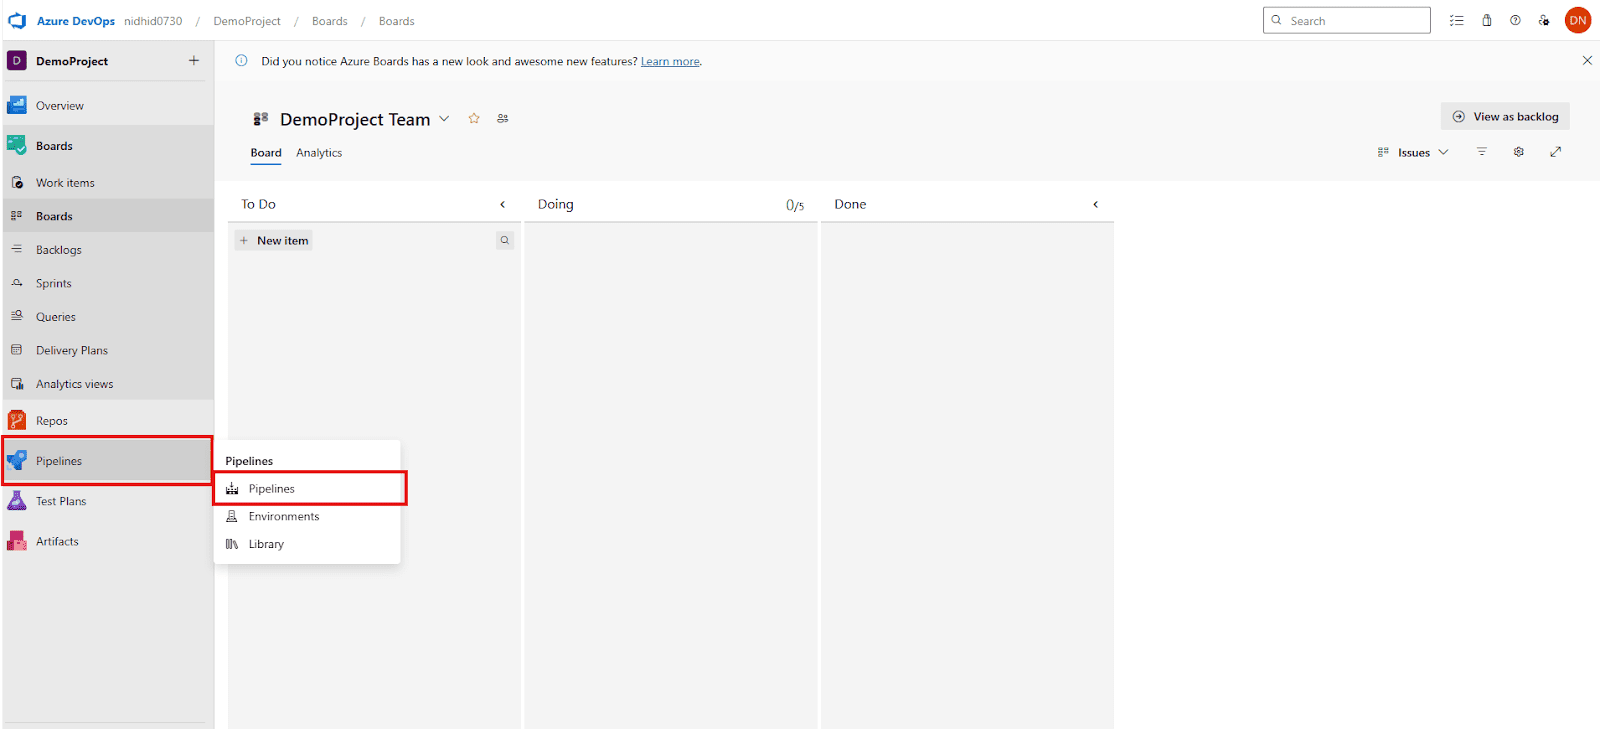Click the Azure DevOps logo icon
Screen dimensions: 1600x729
pyautogui.click(x=17, y=21)
